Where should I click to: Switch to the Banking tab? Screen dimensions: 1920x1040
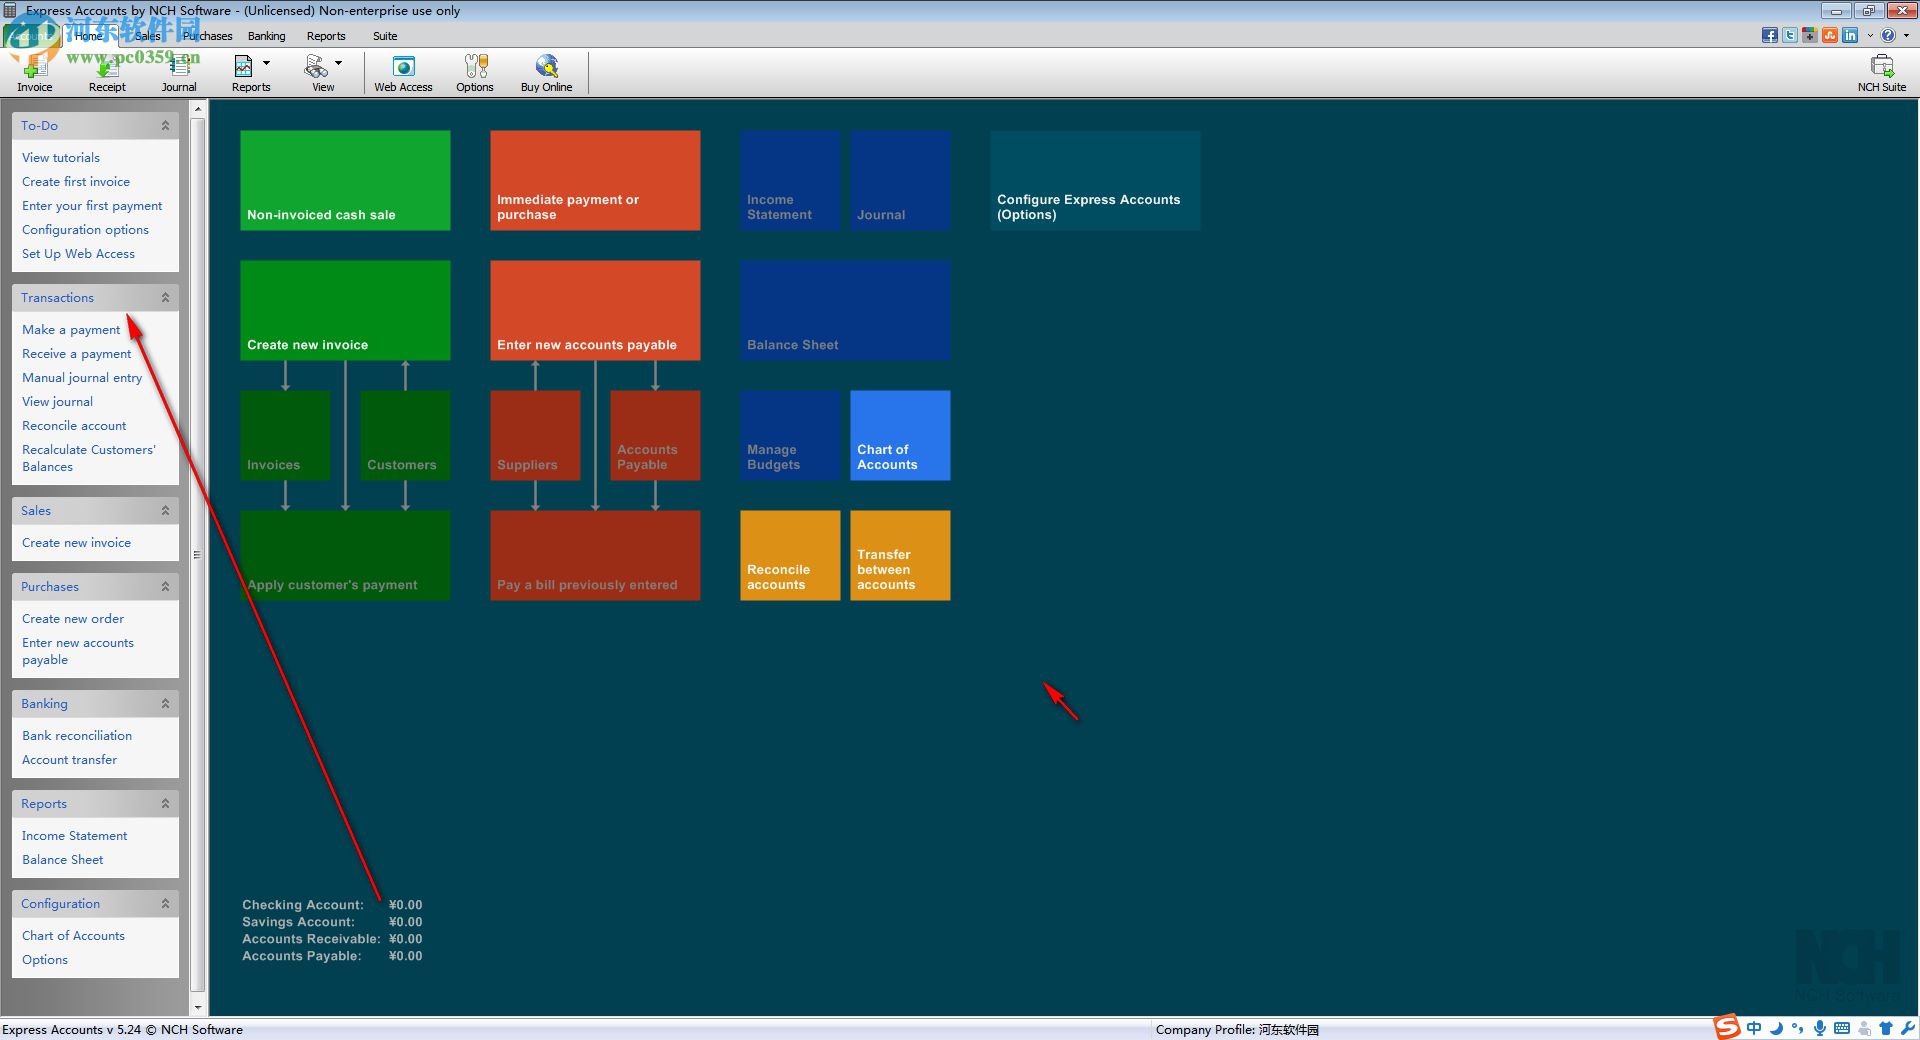[x=267, y=36]
